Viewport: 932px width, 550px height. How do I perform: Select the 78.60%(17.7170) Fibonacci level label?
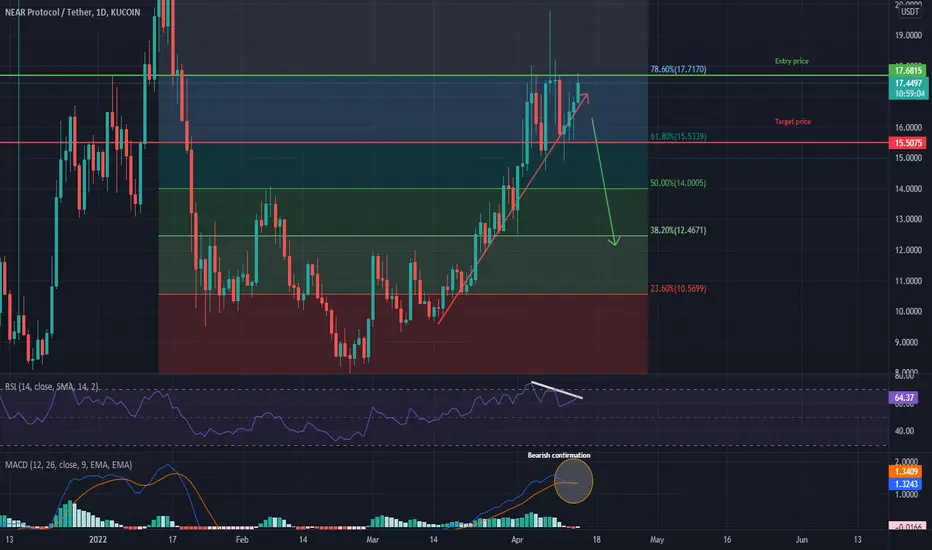click(x=678, y=69)
